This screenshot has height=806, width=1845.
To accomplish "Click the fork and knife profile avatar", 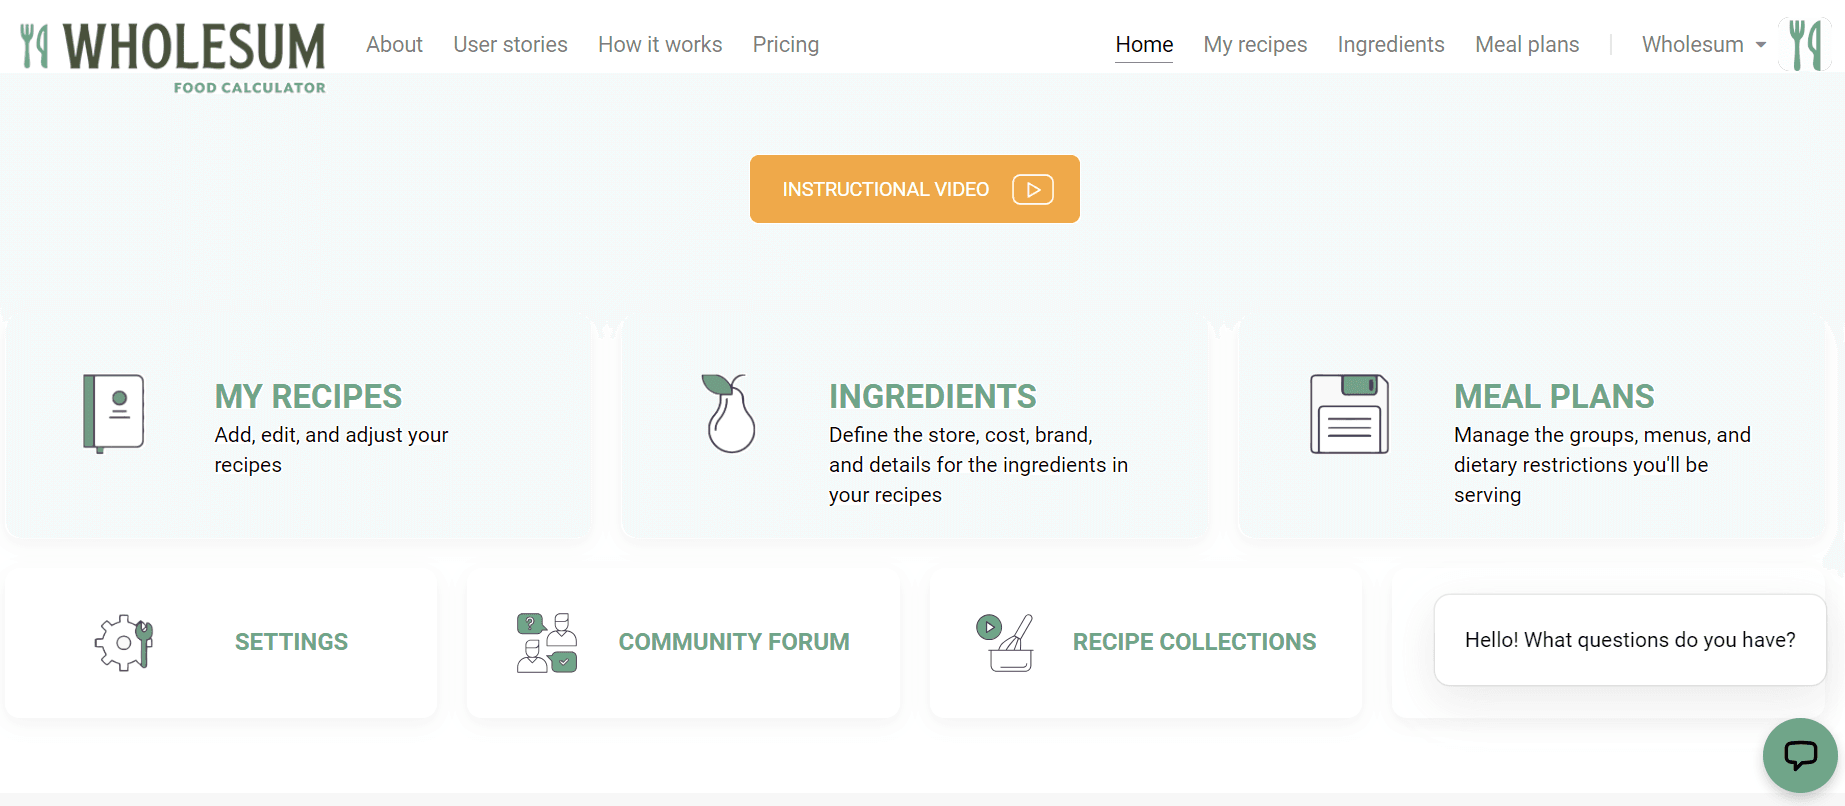I will click(1805, 45).
